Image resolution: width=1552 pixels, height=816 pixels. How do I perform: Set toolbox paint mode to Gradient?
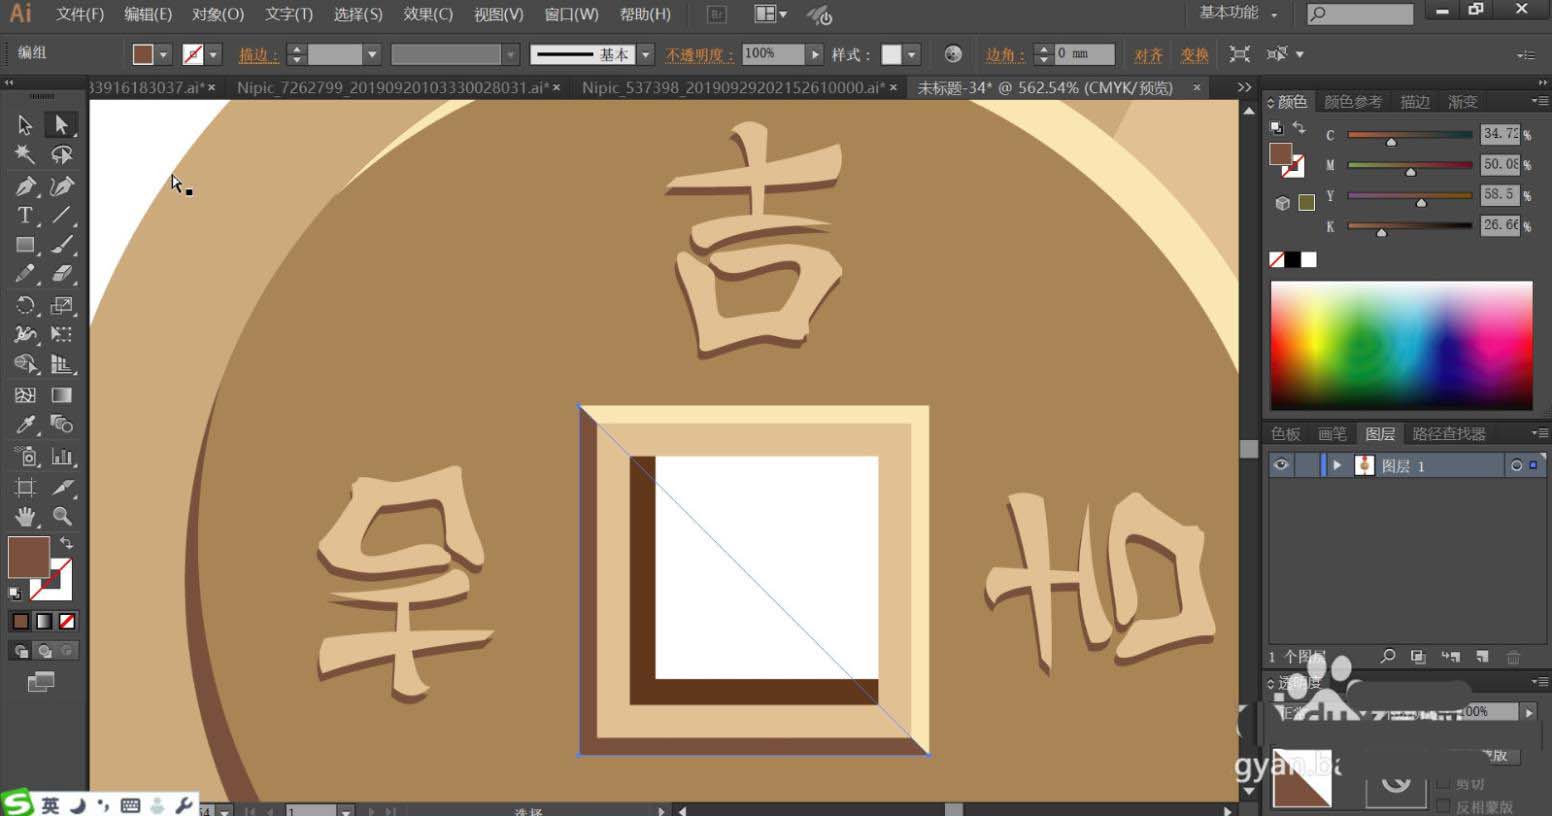click(x=44, y=621)
